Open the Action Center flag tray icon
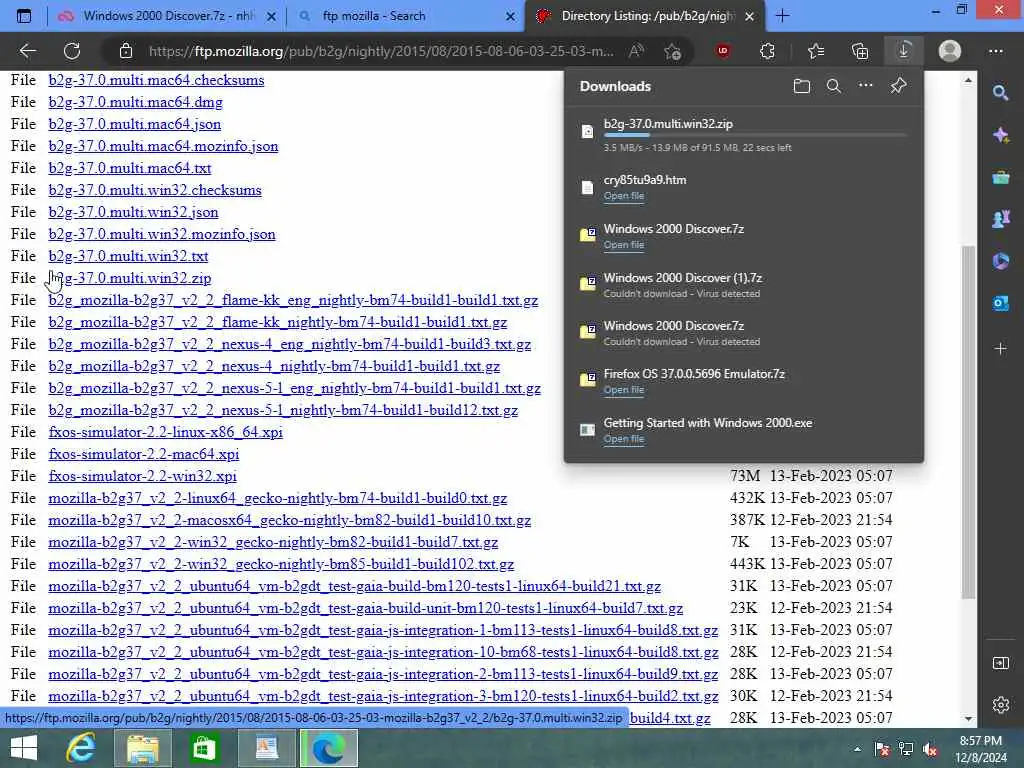The width and height of the screenshot is (1024, 768). tap(882, 749)
